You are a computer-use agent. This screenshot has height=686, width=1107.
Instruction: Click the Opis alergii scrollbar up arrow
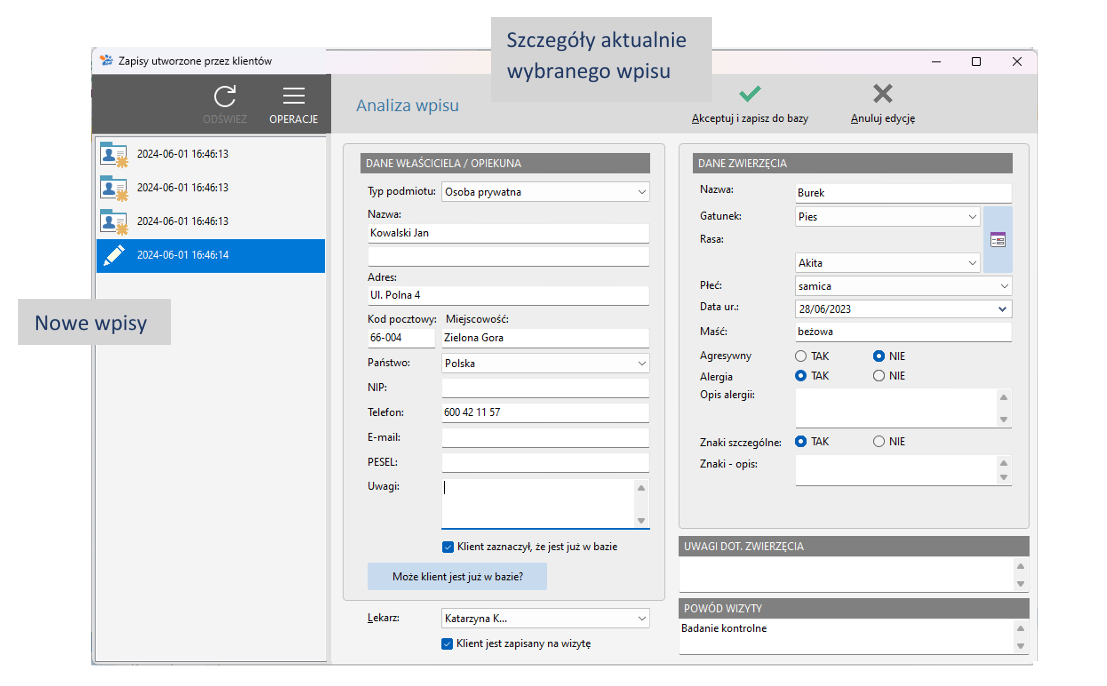click(1004, 397)
